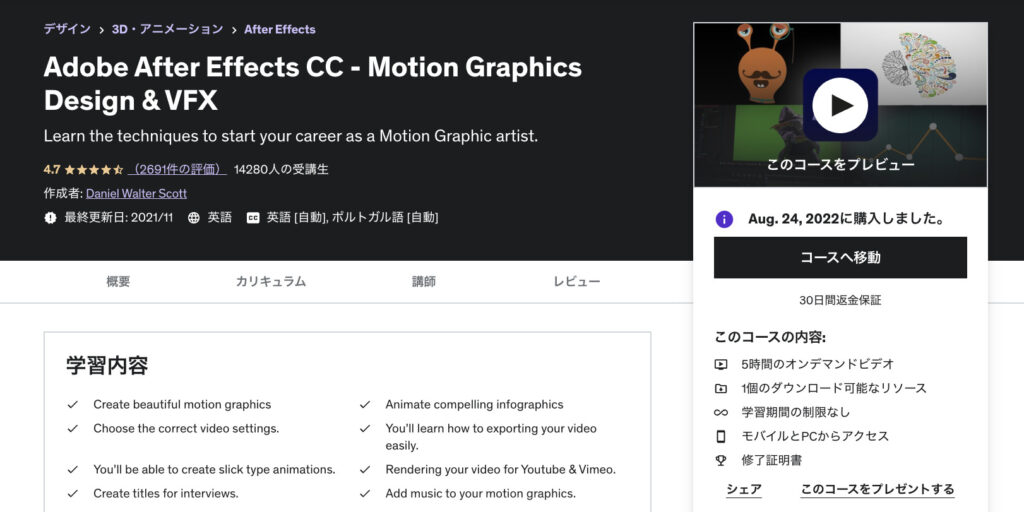The height and width of the screenshot is (512, 1024).
Task: Click the Aug. 24, 2022に購入しました text
Action: 848,219
